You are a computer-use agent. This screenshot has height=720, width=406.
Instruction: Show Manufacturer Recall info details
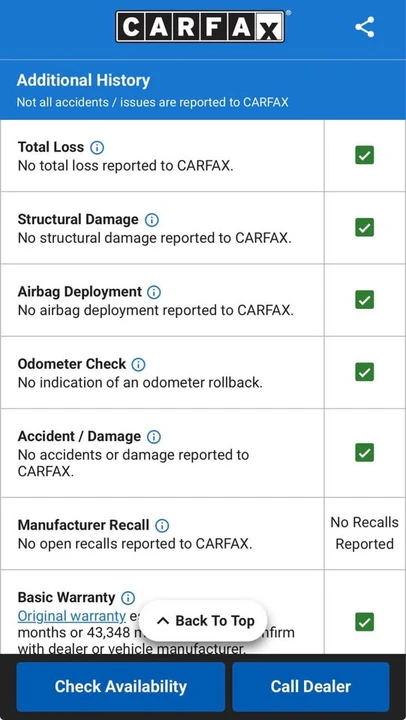tap(162, 525)
